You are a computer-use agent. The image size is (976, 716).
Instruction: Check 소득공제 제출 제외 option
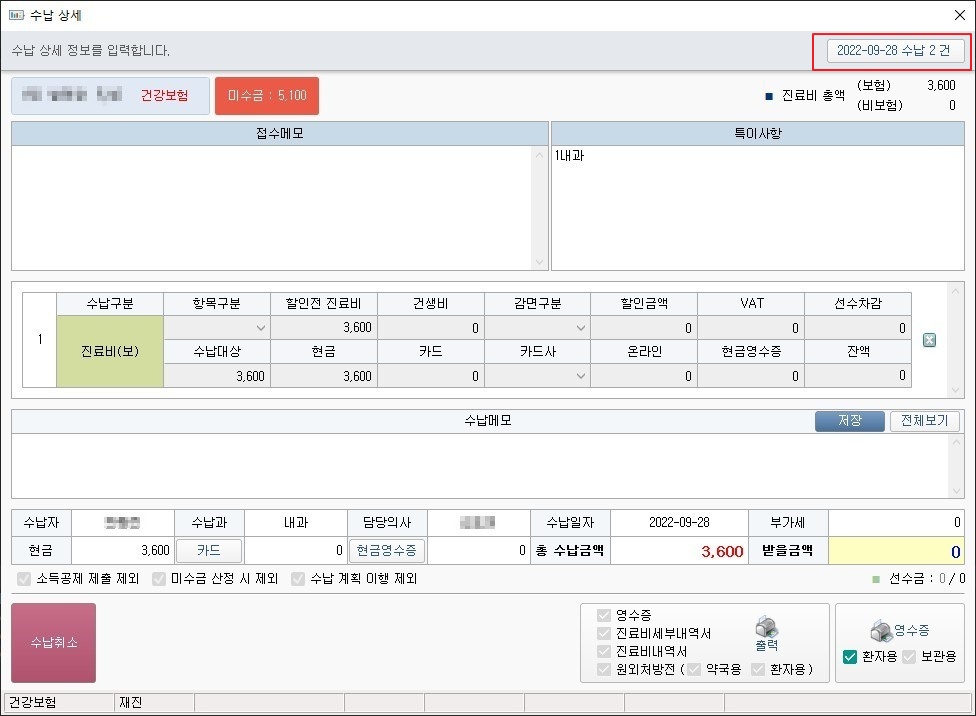pos(24,579)
